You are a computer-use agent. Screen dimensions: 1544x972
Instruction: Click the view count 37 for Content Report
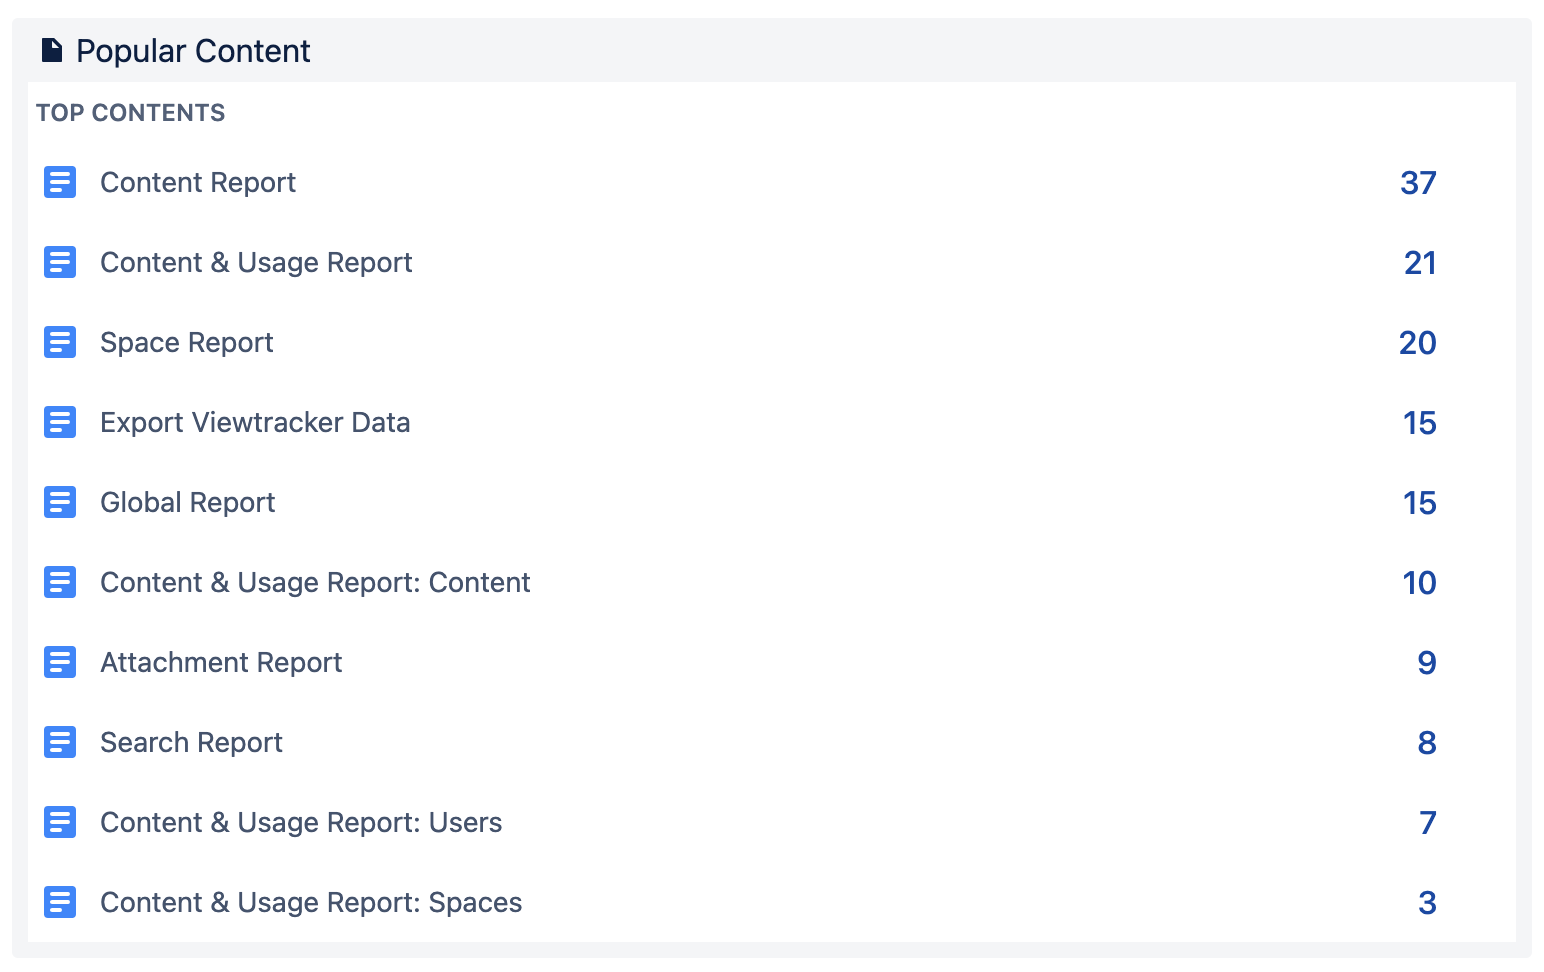coord(1418,182)
